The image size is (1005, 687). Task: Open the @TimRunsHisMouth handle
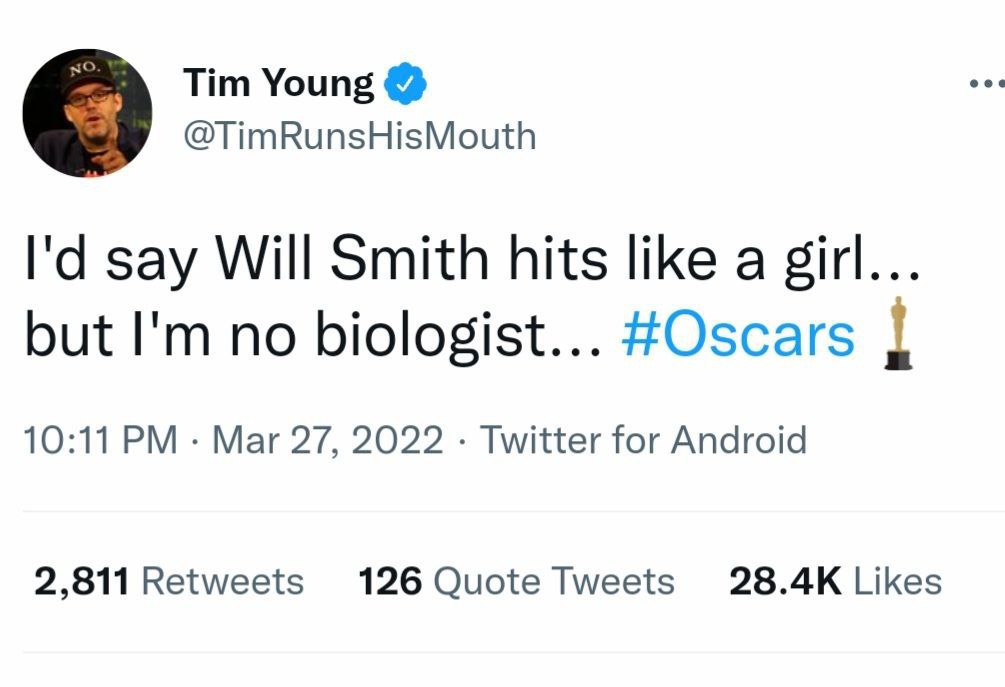[360, 137]
